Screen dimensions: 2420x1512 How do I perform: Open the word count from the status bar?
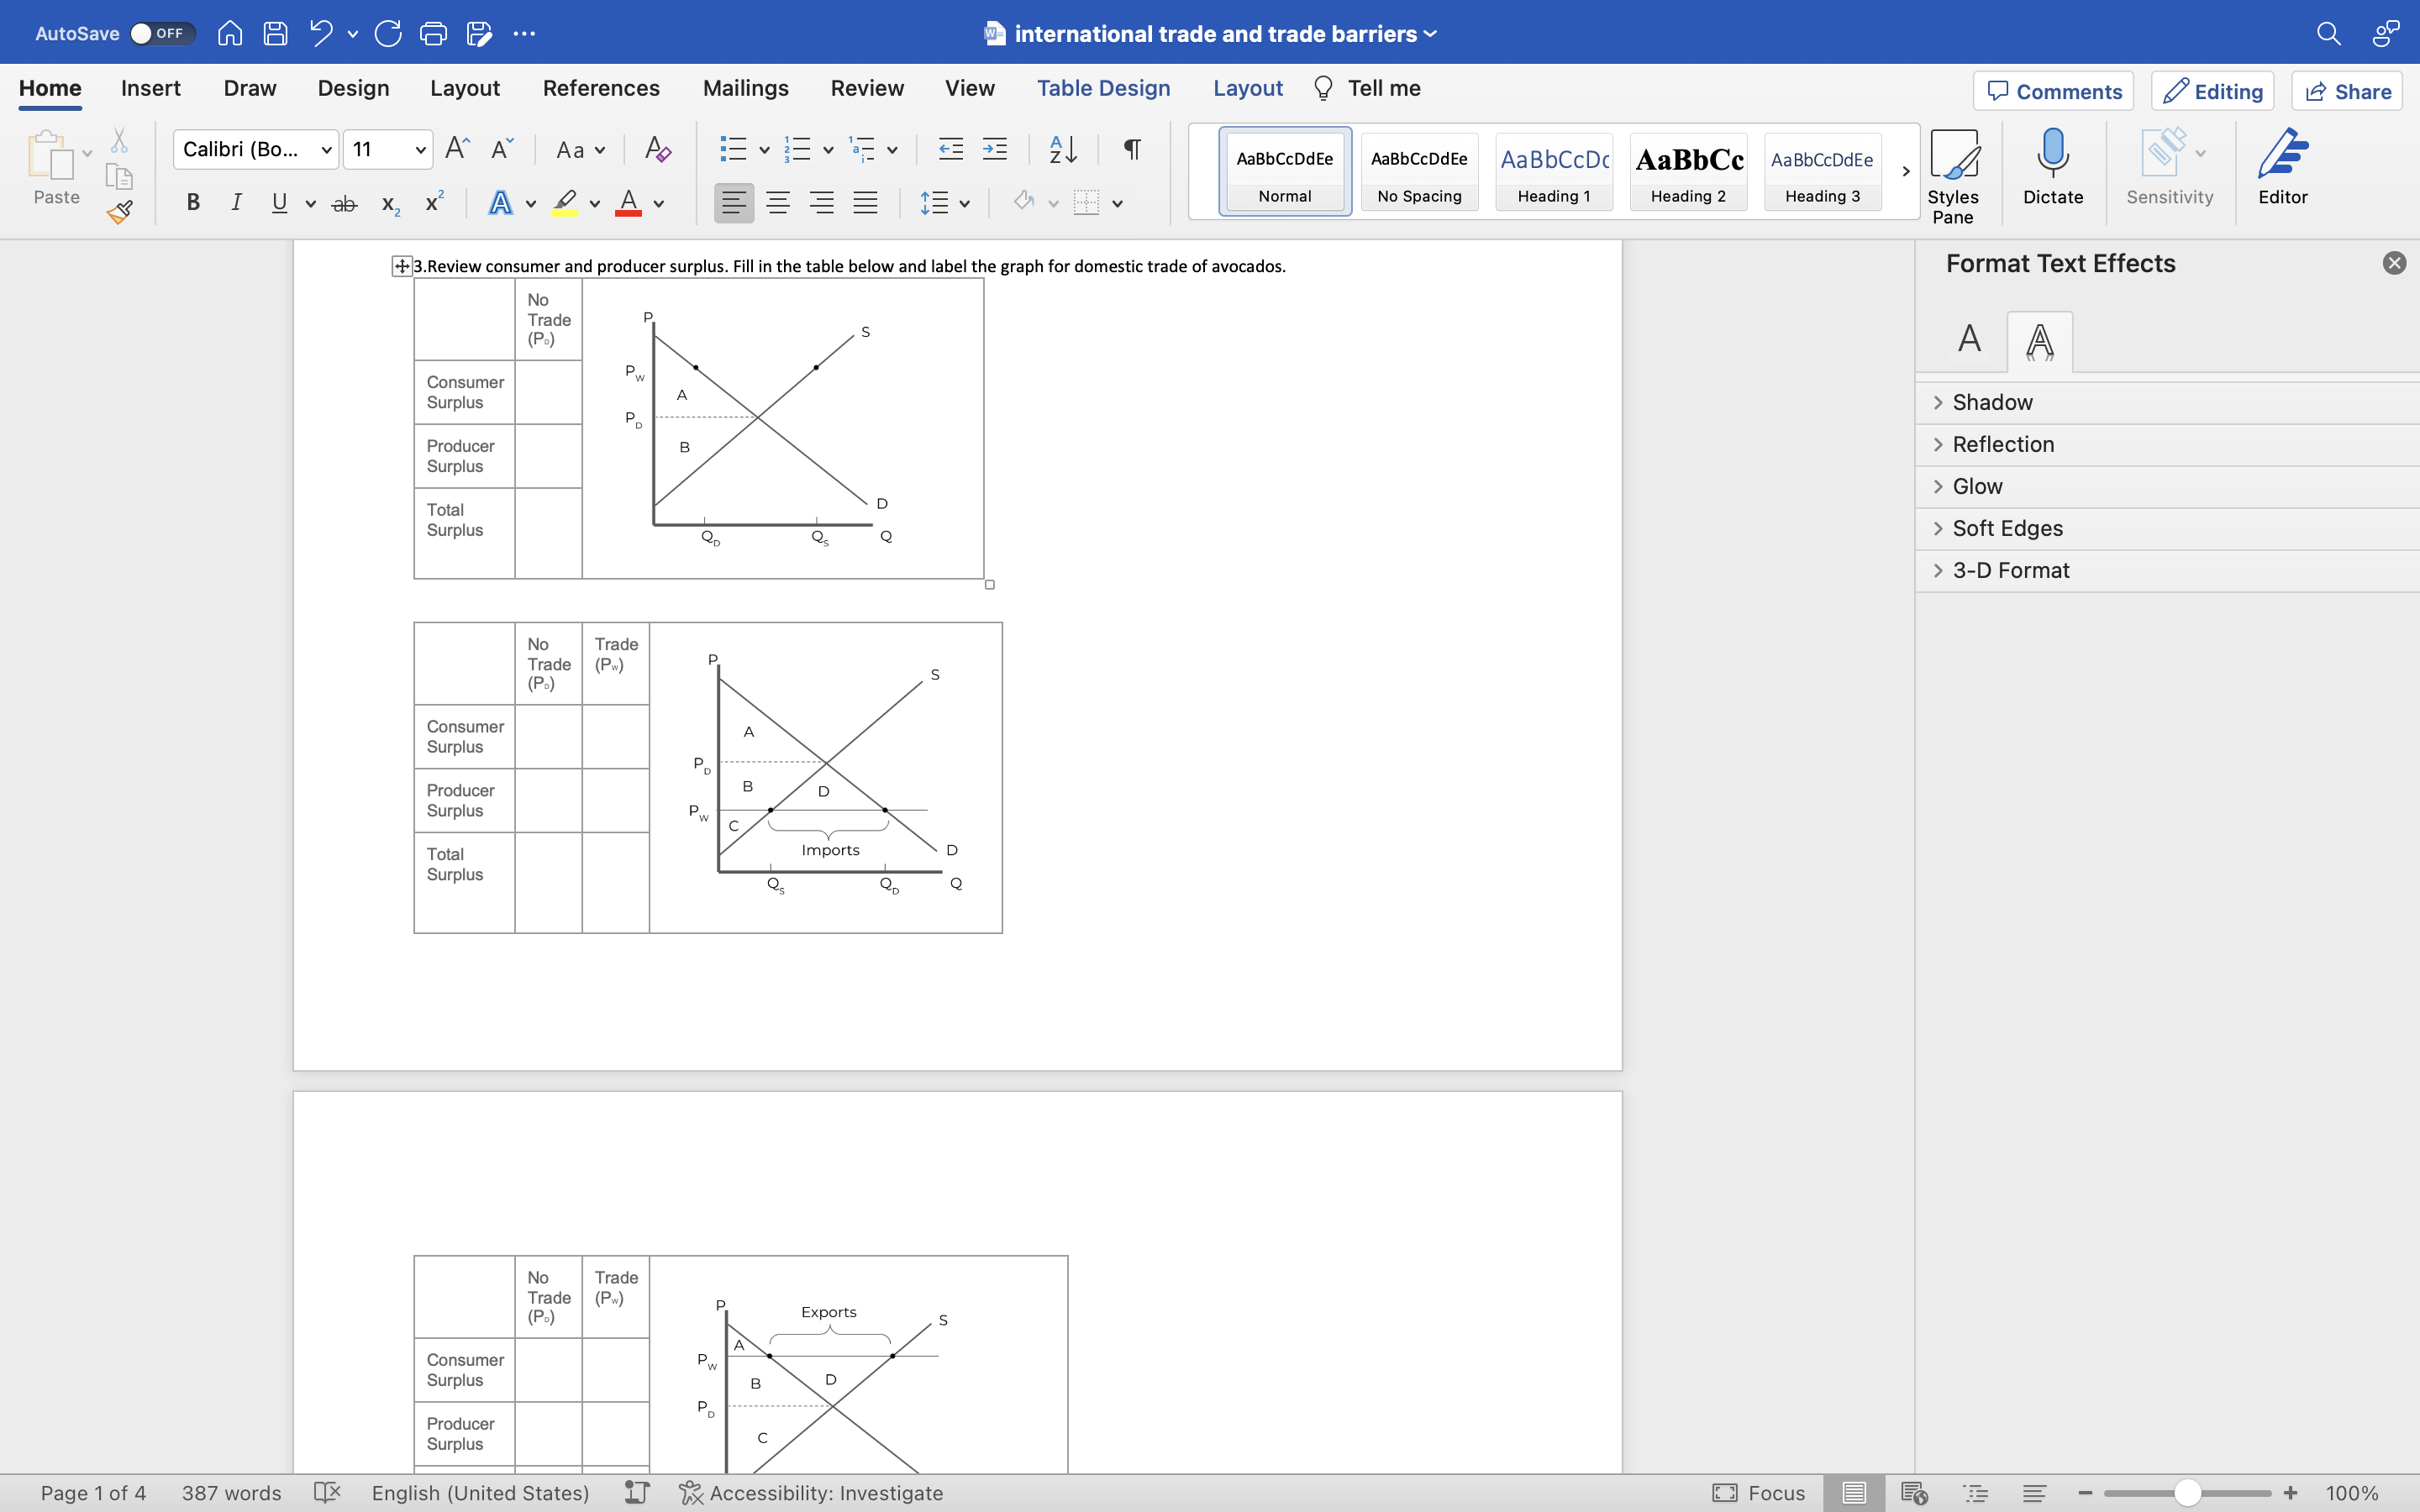click(x=230, y=1492)
